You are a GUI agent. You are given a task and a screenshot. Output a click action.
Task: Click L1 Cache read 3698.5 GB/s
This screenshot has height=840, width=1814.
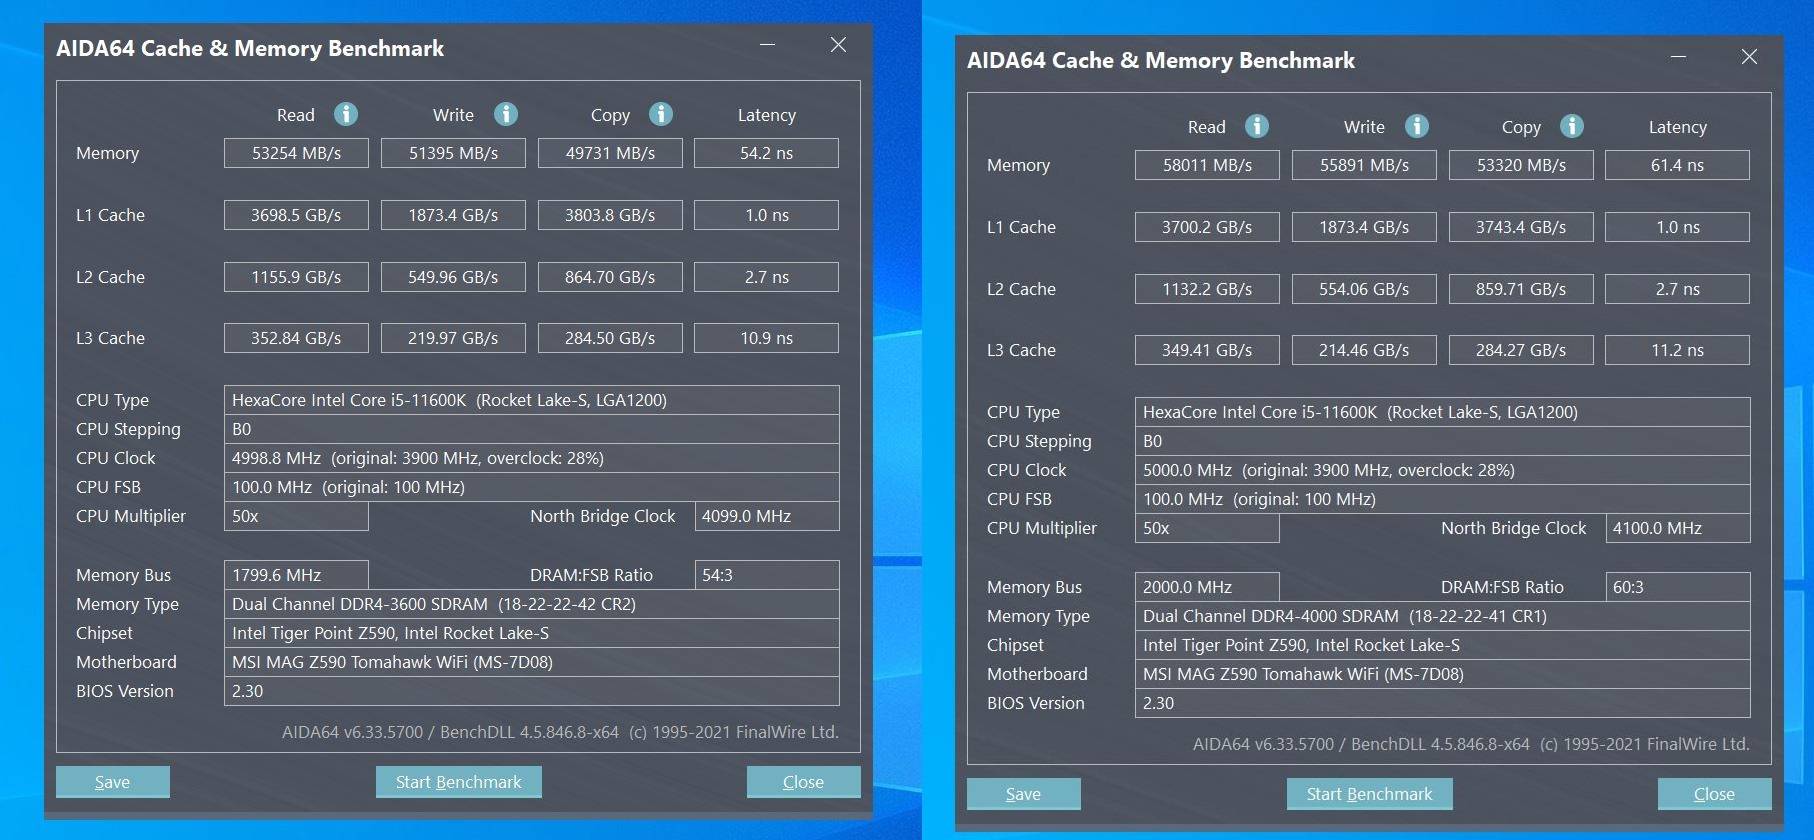click(x=296, y=215)
